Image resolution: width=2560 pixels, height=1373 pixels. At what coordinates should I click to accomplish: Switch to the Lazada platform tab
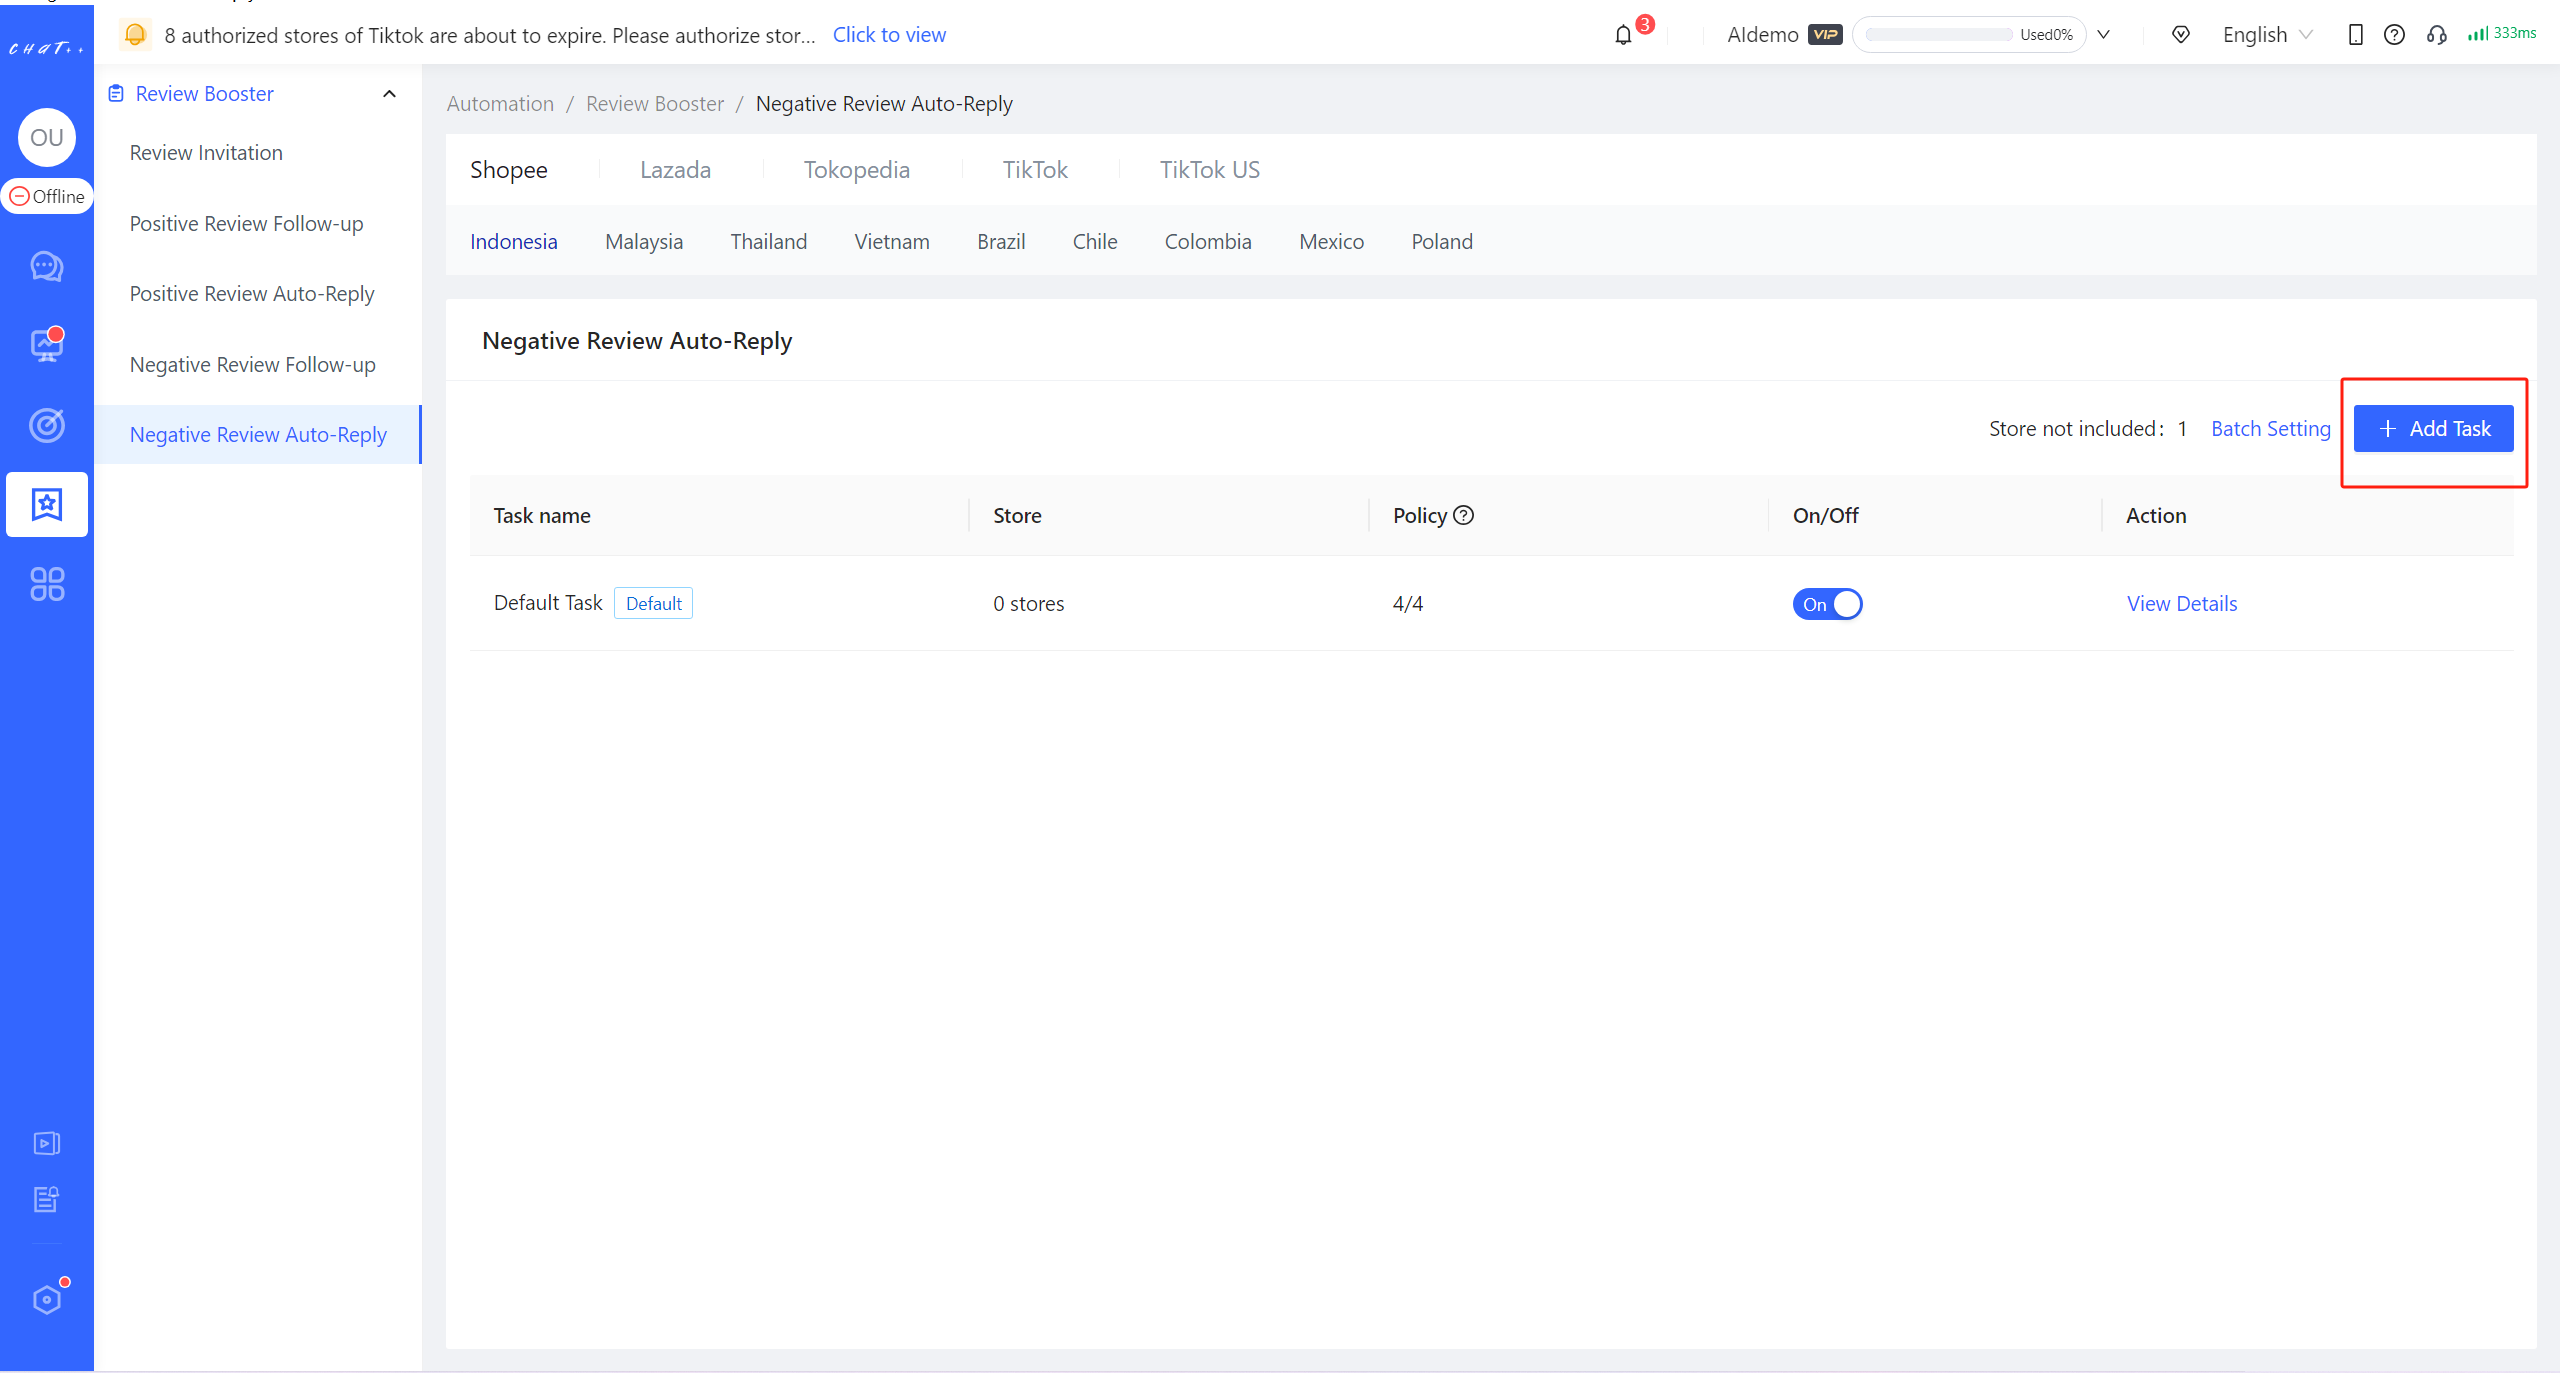coord(675,170)
